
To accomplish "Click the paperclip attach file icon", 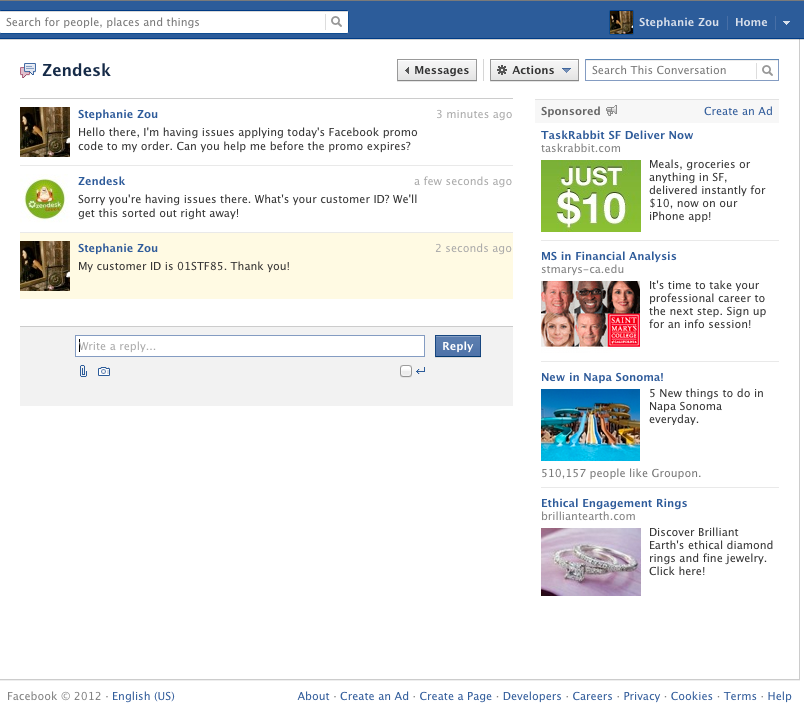I will click(83, 371).
